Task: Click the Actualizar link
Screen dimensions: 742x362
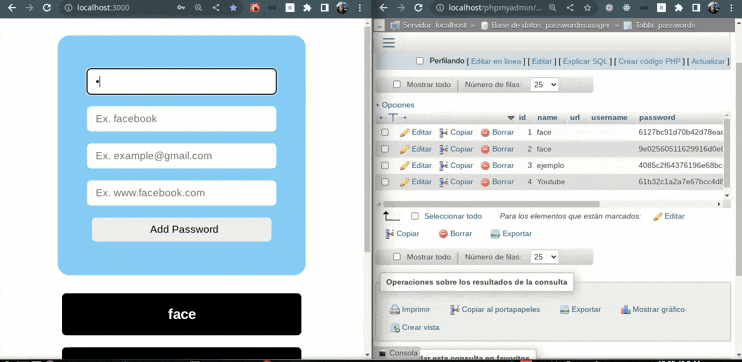Action: click(708, 62)
